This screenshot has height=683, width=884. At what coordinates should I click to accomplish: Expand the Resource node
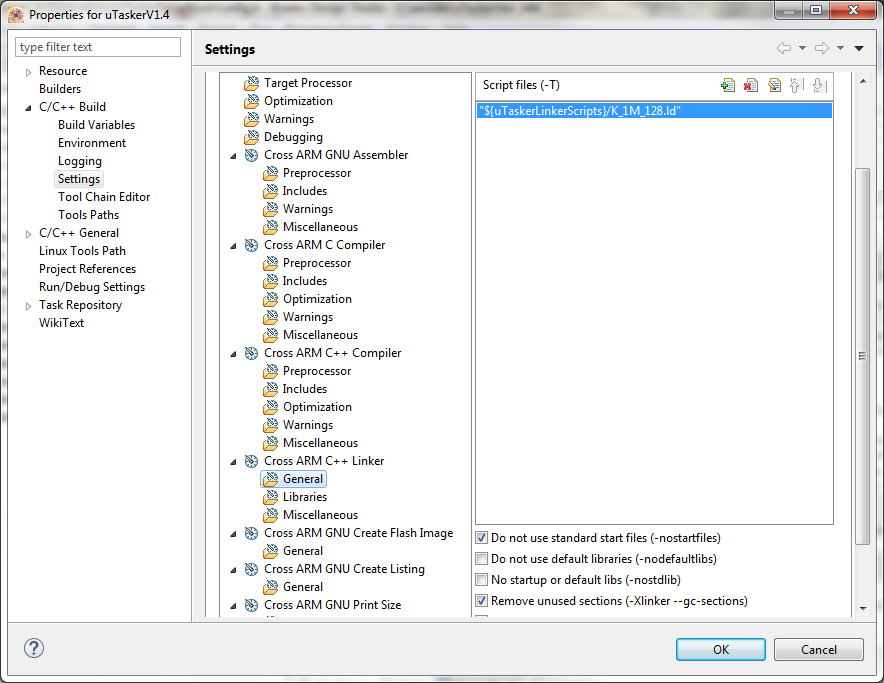pyautogui.click(x=28, y=72)
